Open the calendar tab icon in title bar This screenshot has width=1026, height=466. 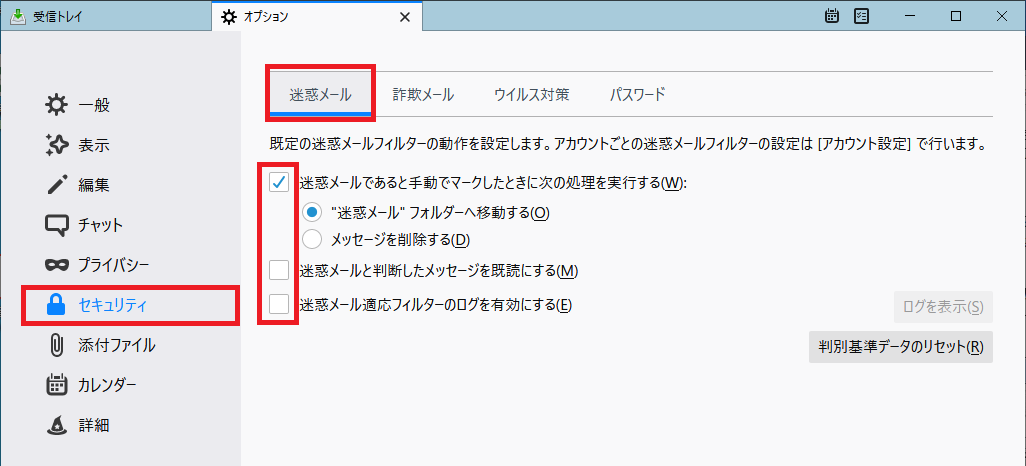pos(832,16)
